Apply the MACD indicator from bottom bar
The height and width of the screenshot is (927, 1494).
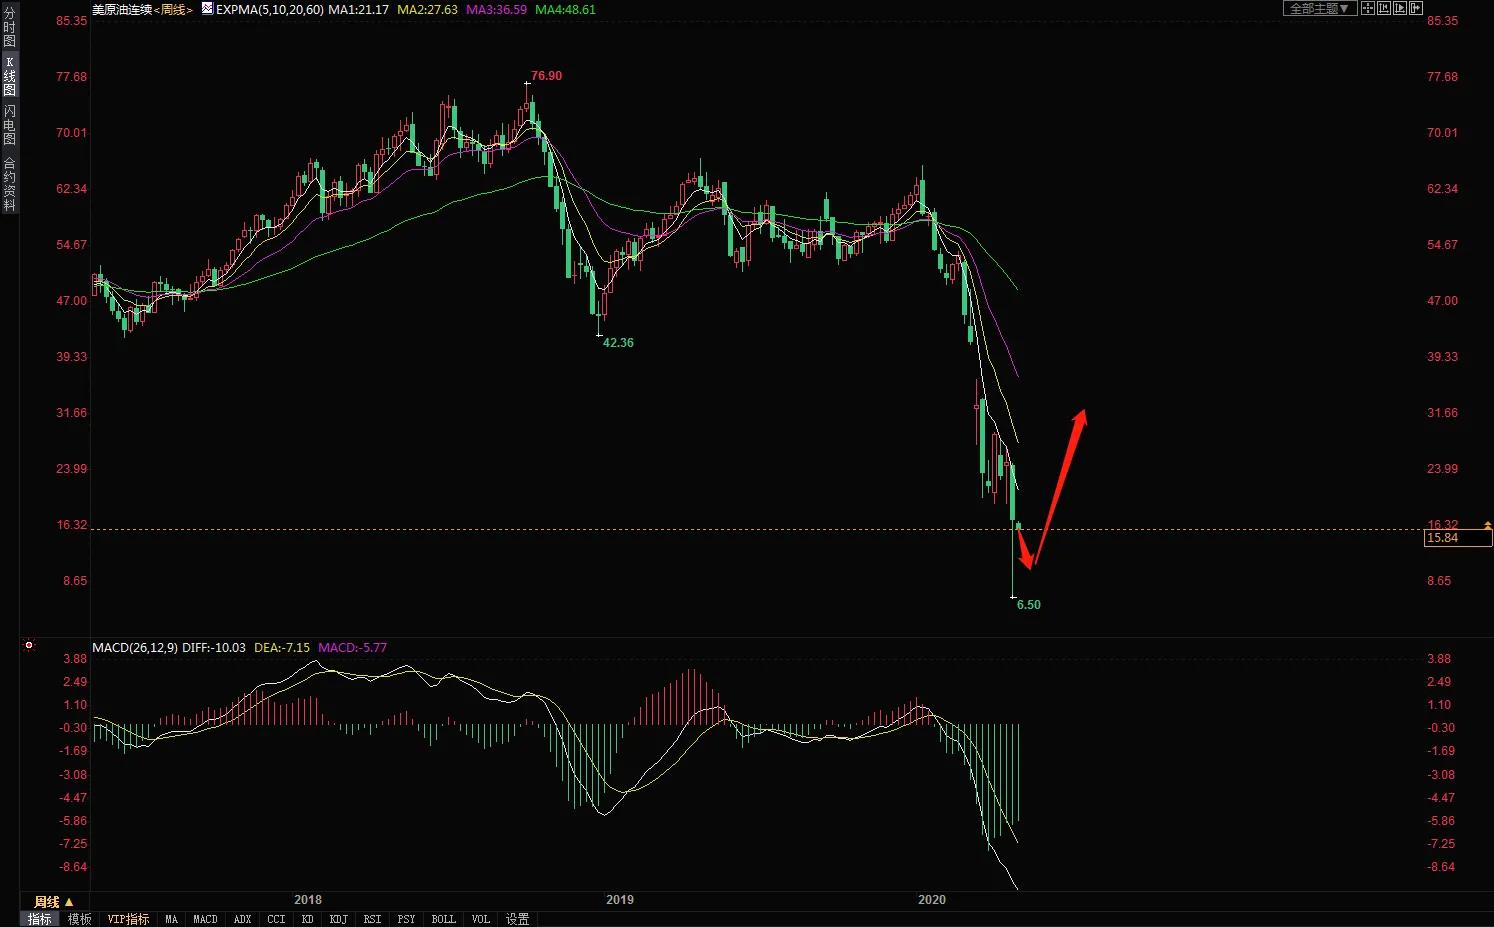click(205, 919)
